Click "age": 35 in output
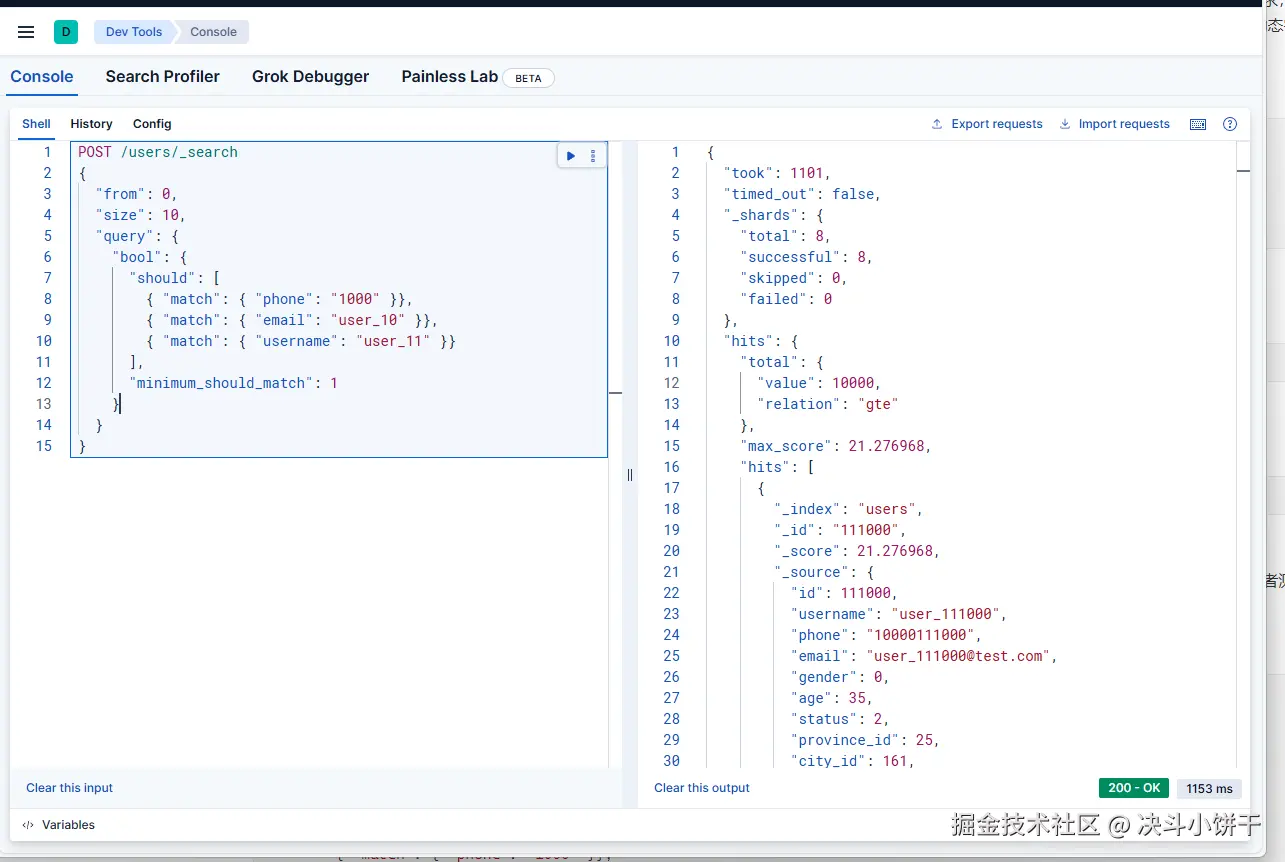Image resolution: width=1285 pixels, height=862 pixels. coord(831,698)
